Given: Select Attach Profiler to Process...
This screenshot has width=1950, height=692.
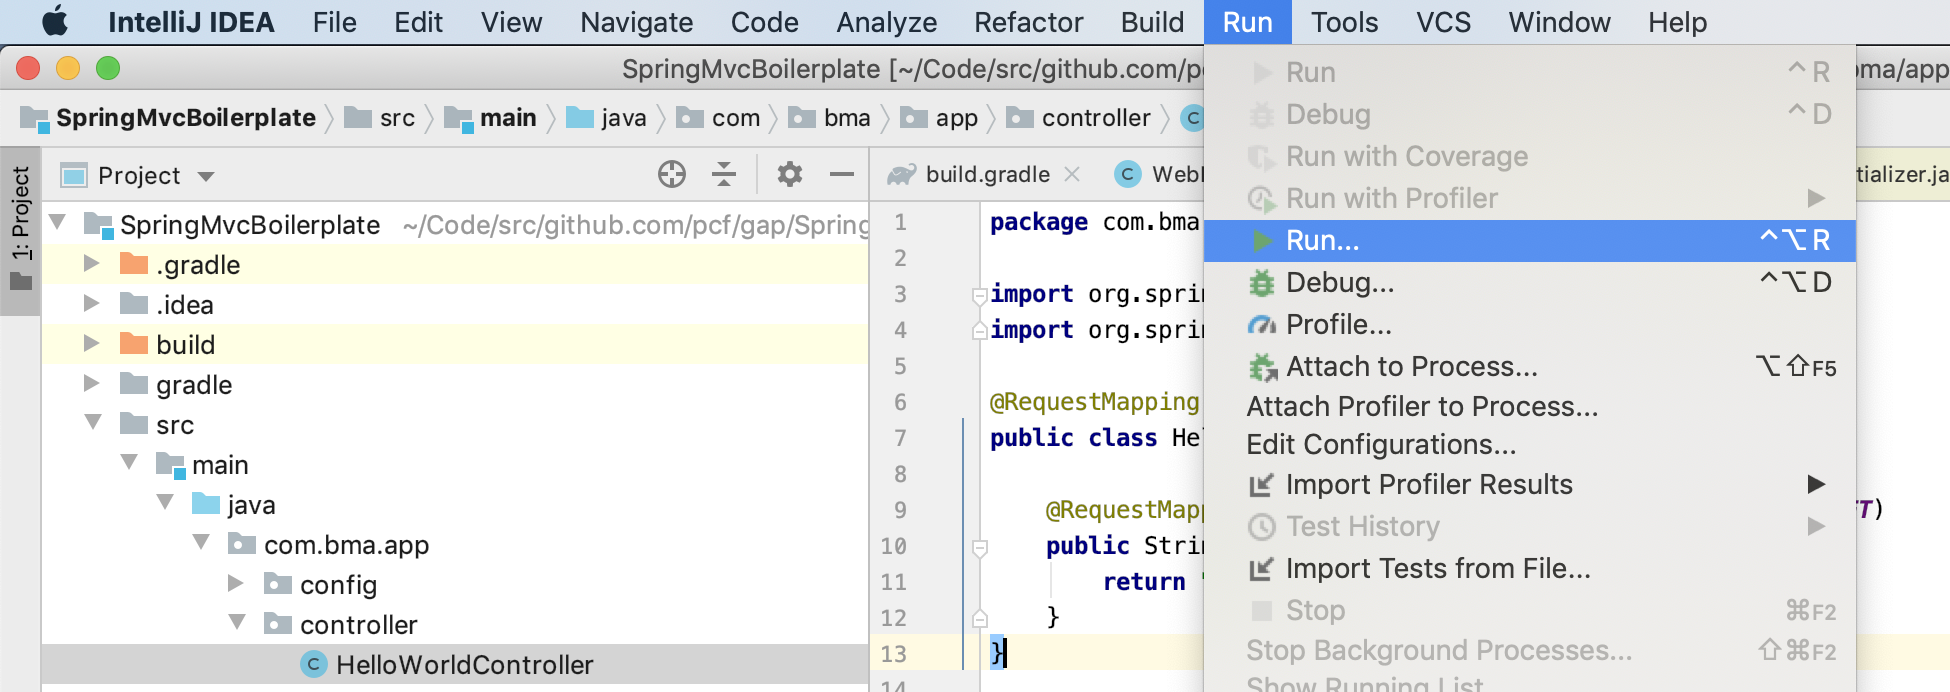Looking at the screenshot, I should click(1530, 407).
